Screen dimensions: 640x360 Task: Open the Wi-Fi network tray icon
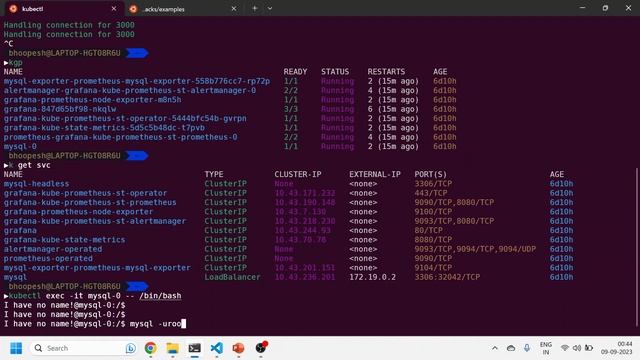pos(564,348)
